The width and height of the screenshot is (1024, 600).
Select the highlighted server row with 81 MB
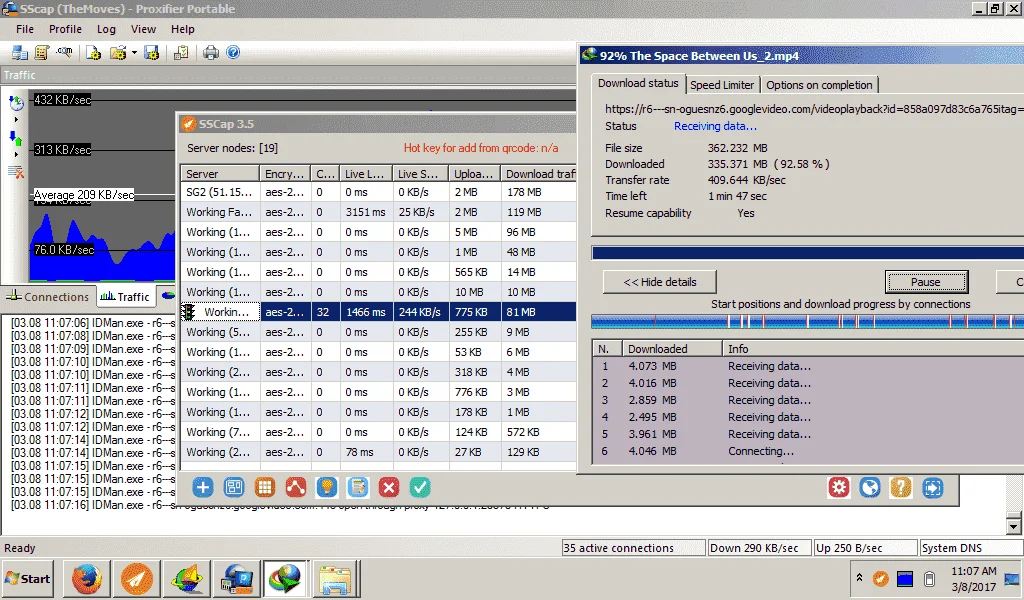pos(379,312)
